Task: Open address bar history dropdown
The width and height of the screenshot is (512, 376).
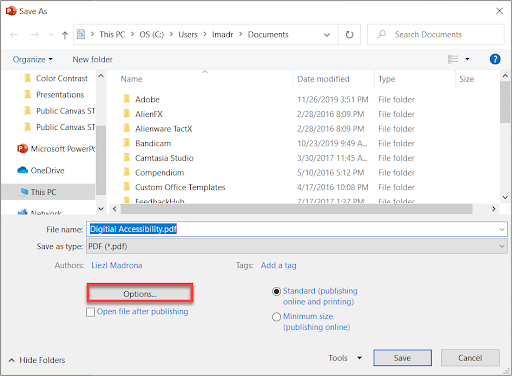Action: [x=327, y=35]
